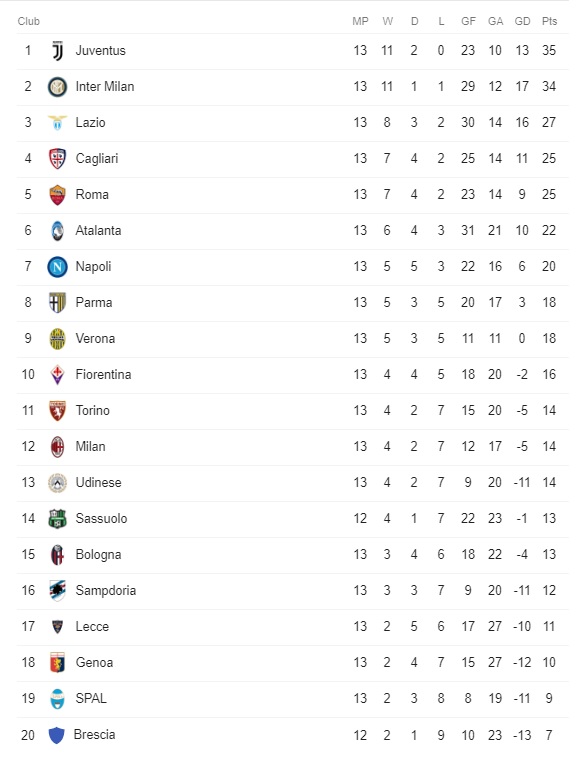Select the Torino table row name
This screenshot has width=582, height=764.
click(x=92, y=411)
